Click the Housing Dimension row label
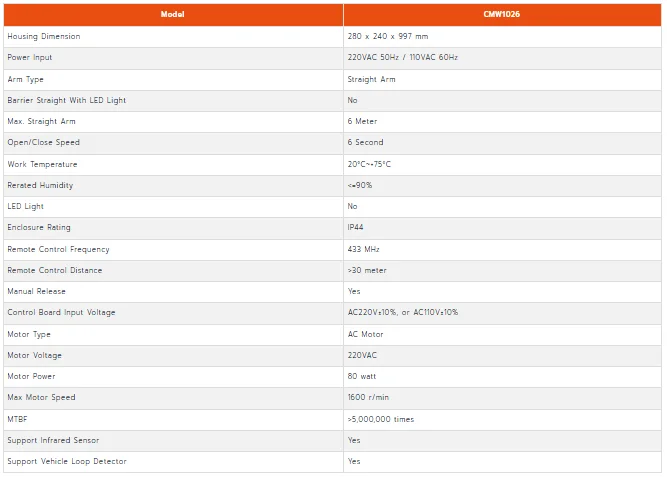Viewport: 667px width, 477px height. pyautogui.click(x=44, y=37)
